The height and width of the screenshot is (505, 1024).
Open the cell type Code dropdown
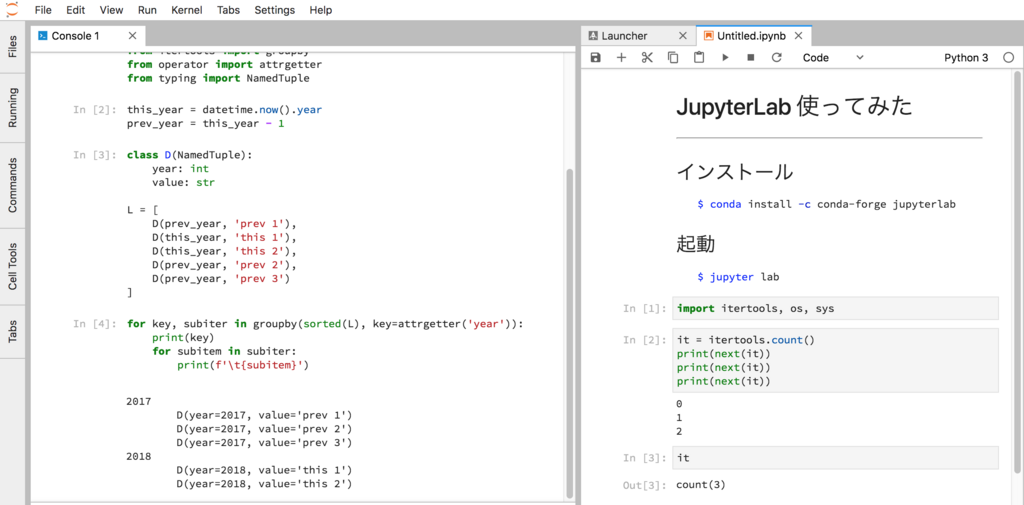833,57
